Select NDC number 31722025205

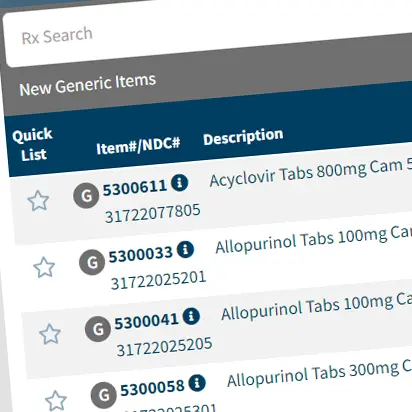click(164, 347)
